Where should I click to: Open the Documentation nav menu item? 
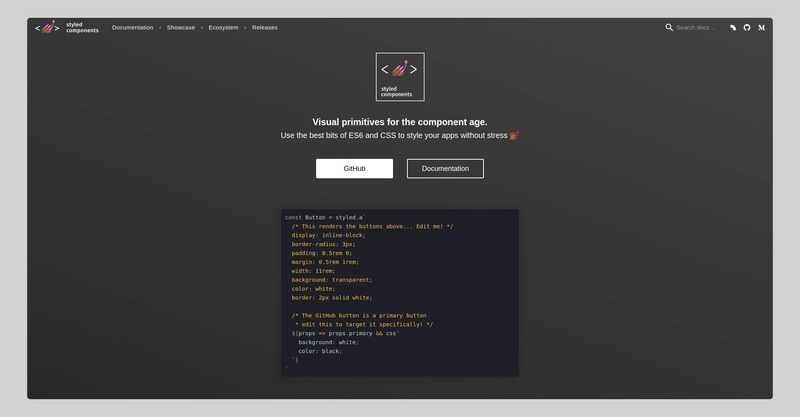(132, 28)
